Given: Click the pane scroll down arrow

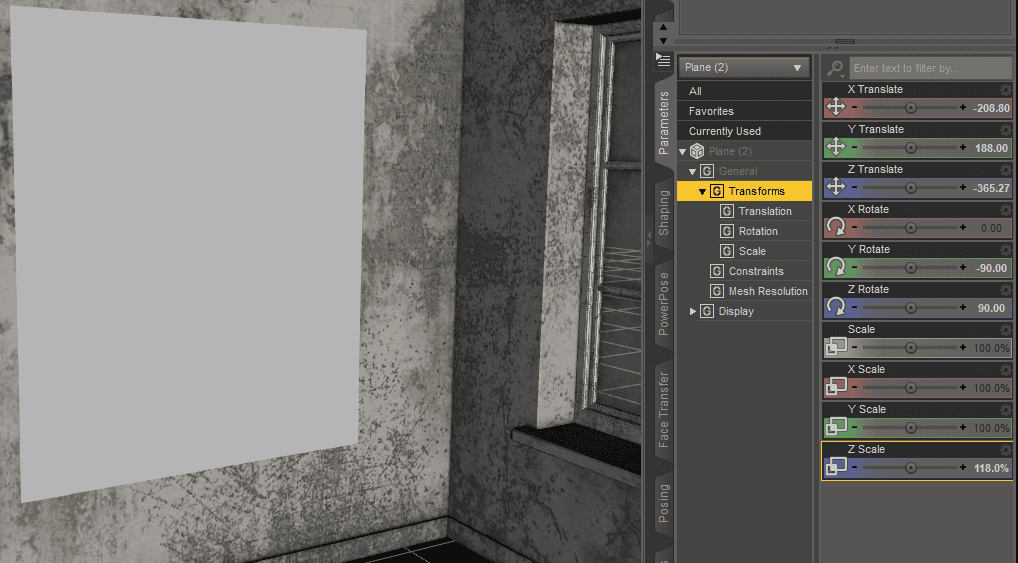Looking at the screenshot, I should (663, 40).
